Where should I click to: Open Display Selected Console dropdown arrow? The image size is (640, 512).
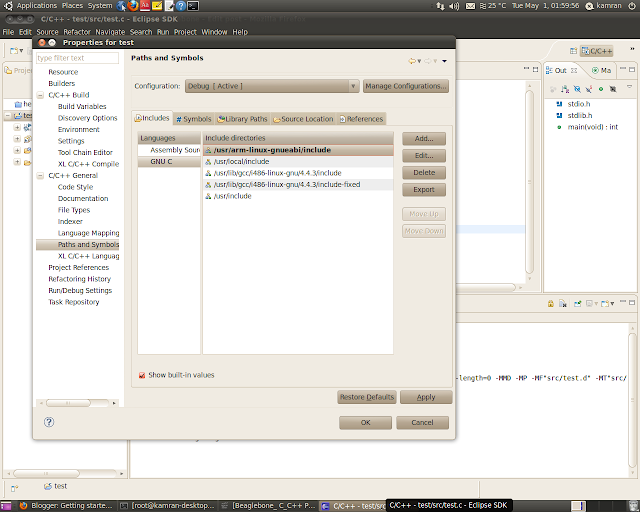pyautogui.click(x=596, y=303)
